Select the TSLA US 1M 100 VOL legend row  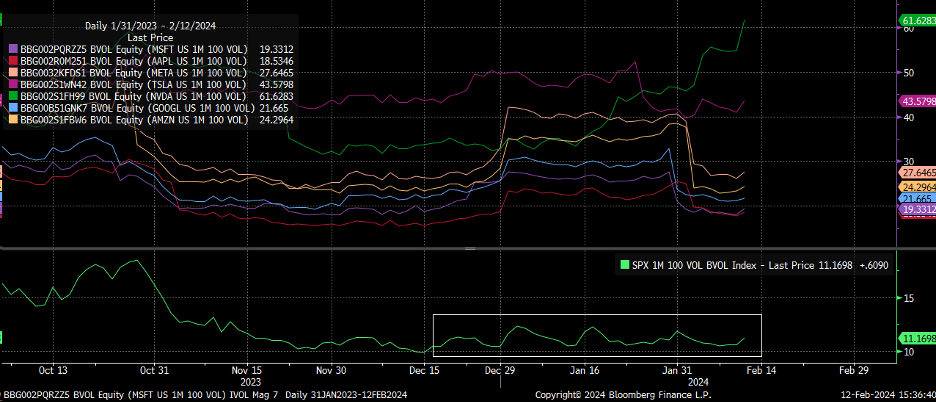coord(152,85)
